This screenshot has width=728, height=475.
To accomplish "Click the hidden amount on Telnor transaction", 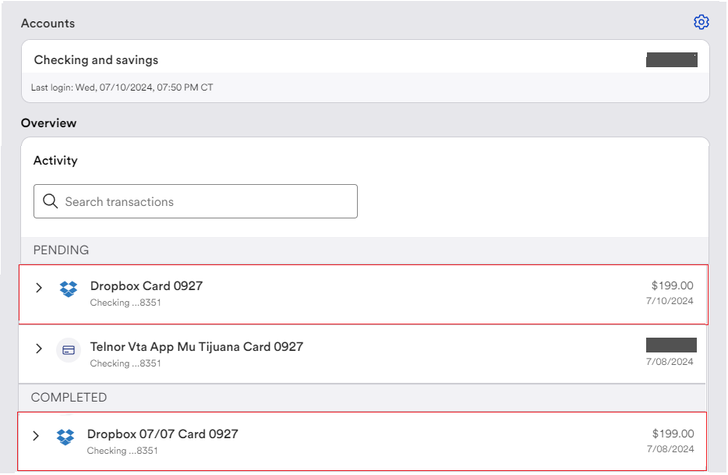I will coord(671,345).
